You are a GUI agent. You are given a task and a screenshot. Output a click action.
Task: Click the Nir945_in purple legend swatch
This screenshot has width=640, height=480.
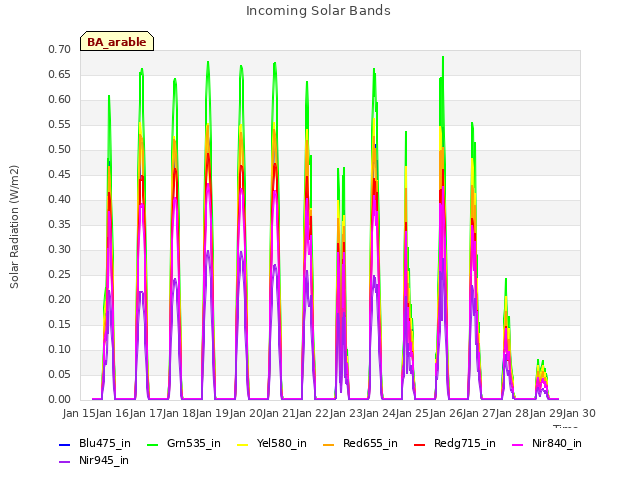(x=64, y=462)
